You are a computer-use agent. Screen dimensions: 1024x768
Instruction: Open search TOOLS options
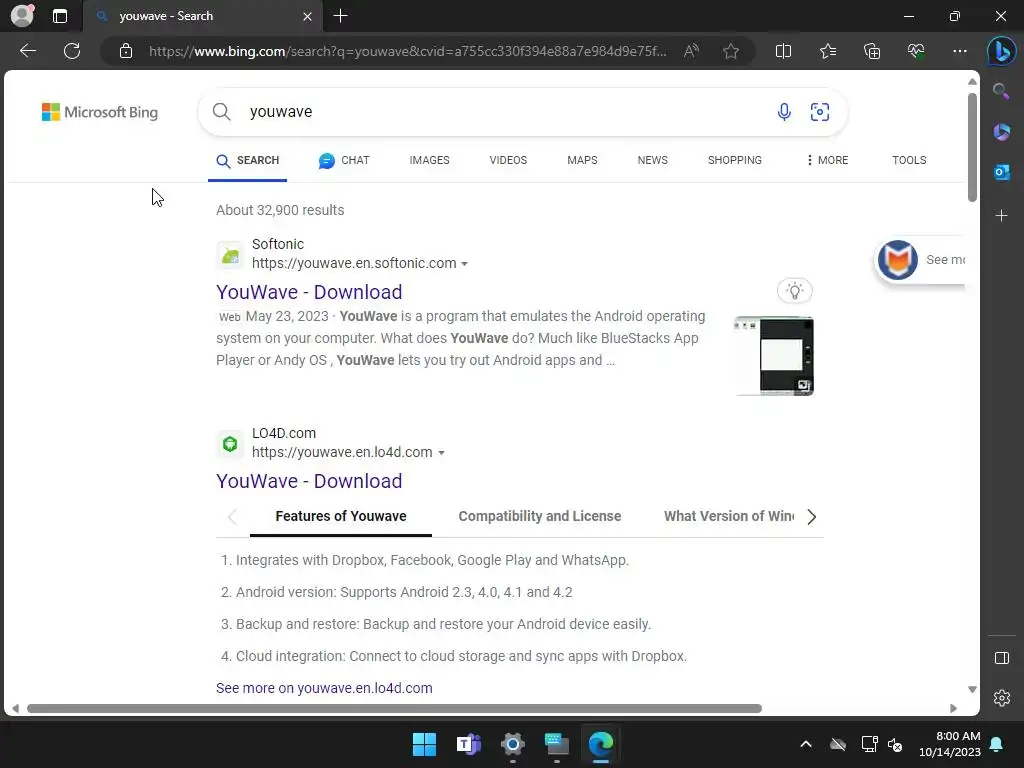tap(909, 161)
